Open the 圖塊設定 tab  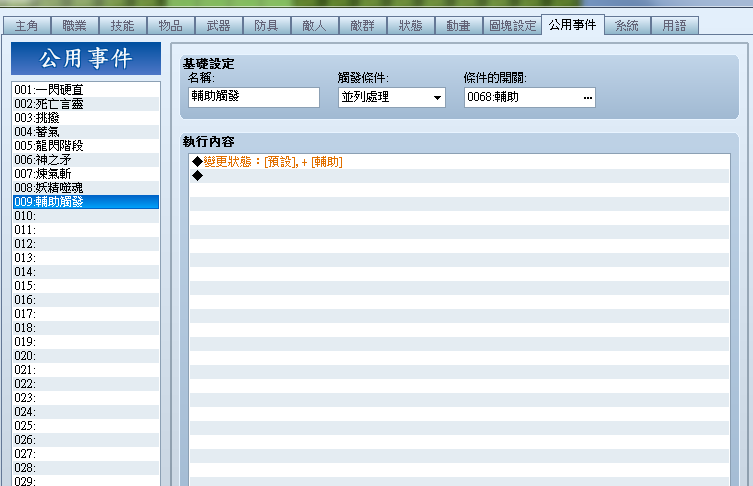coord(512,25)
